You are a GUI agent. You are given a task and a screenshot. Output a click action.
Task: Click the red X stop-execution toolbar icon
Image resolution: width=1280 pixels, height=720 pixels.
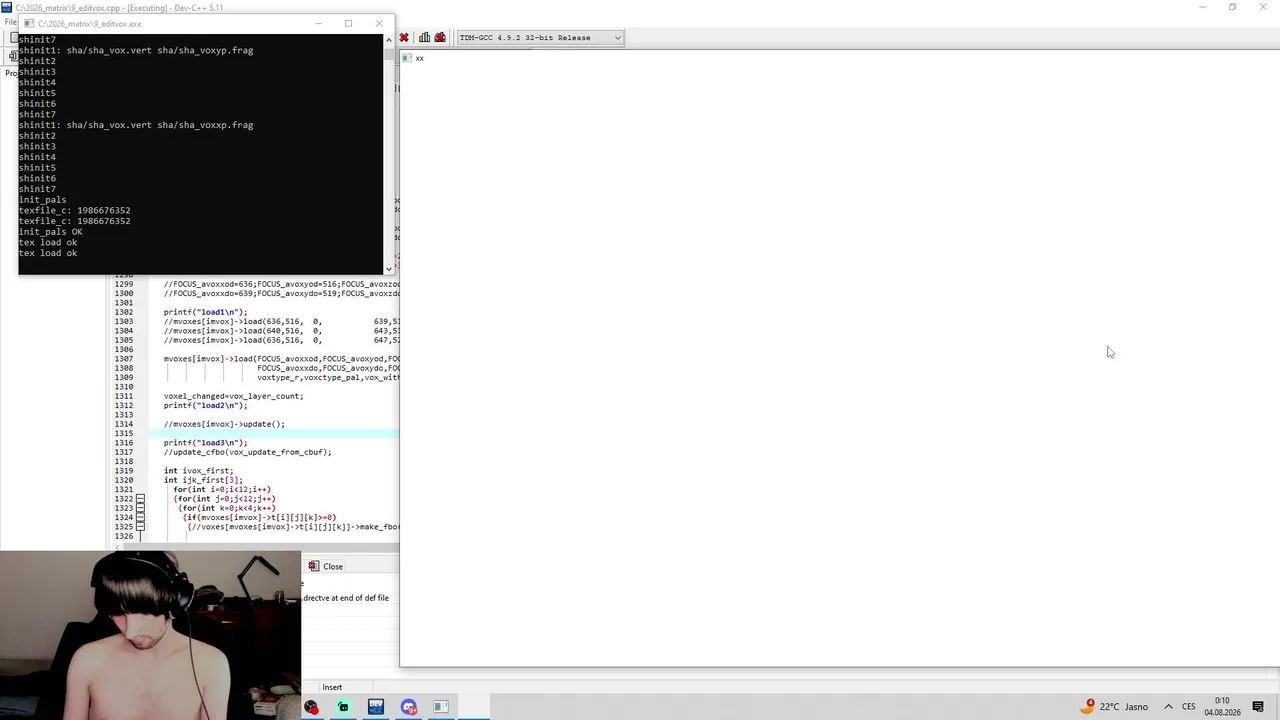click(x=404, y=38)
